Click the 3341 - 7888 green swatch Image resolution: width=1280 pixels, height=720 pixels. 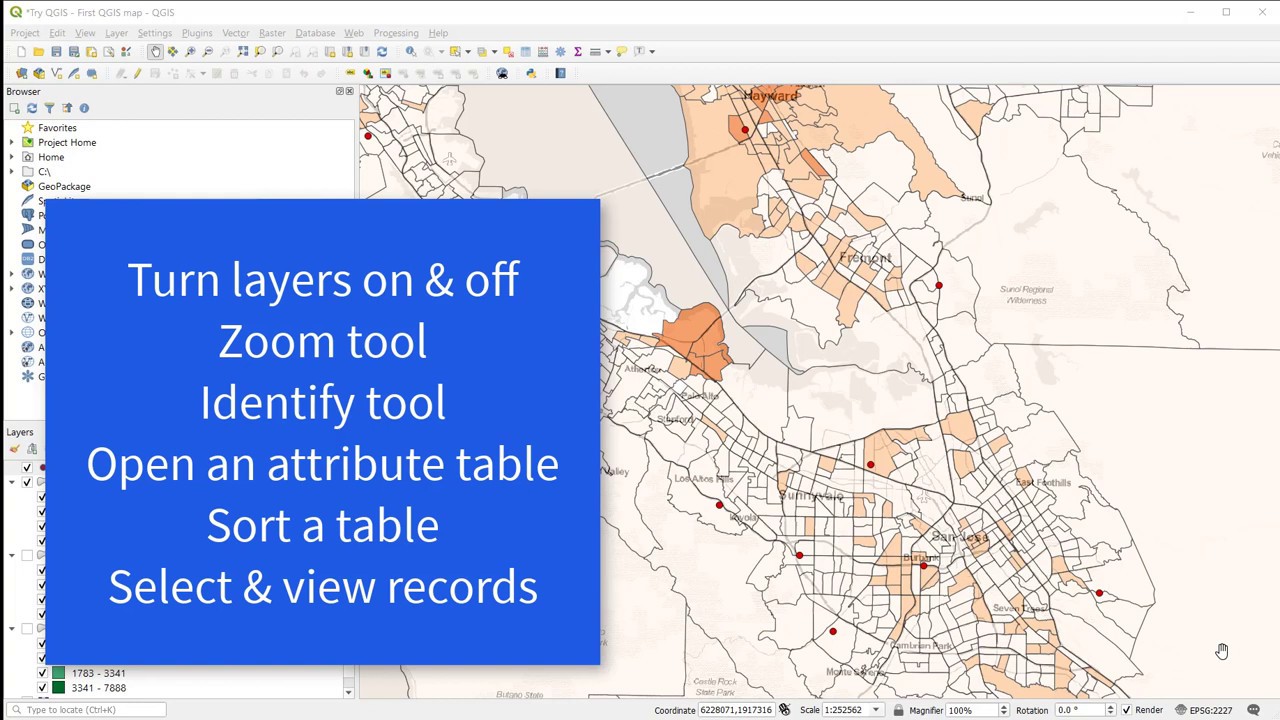tap(59, 688)
